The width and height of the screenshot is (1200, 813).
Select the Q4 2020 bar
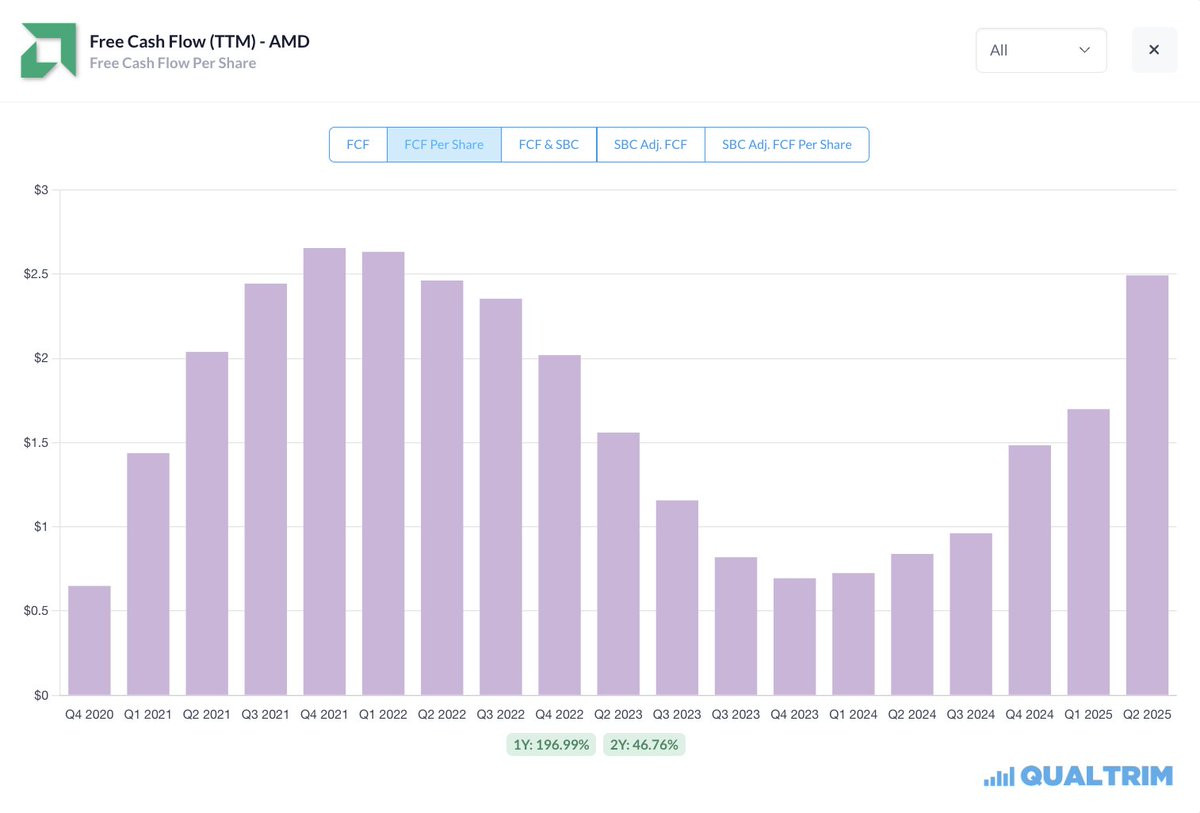point(89,640)
